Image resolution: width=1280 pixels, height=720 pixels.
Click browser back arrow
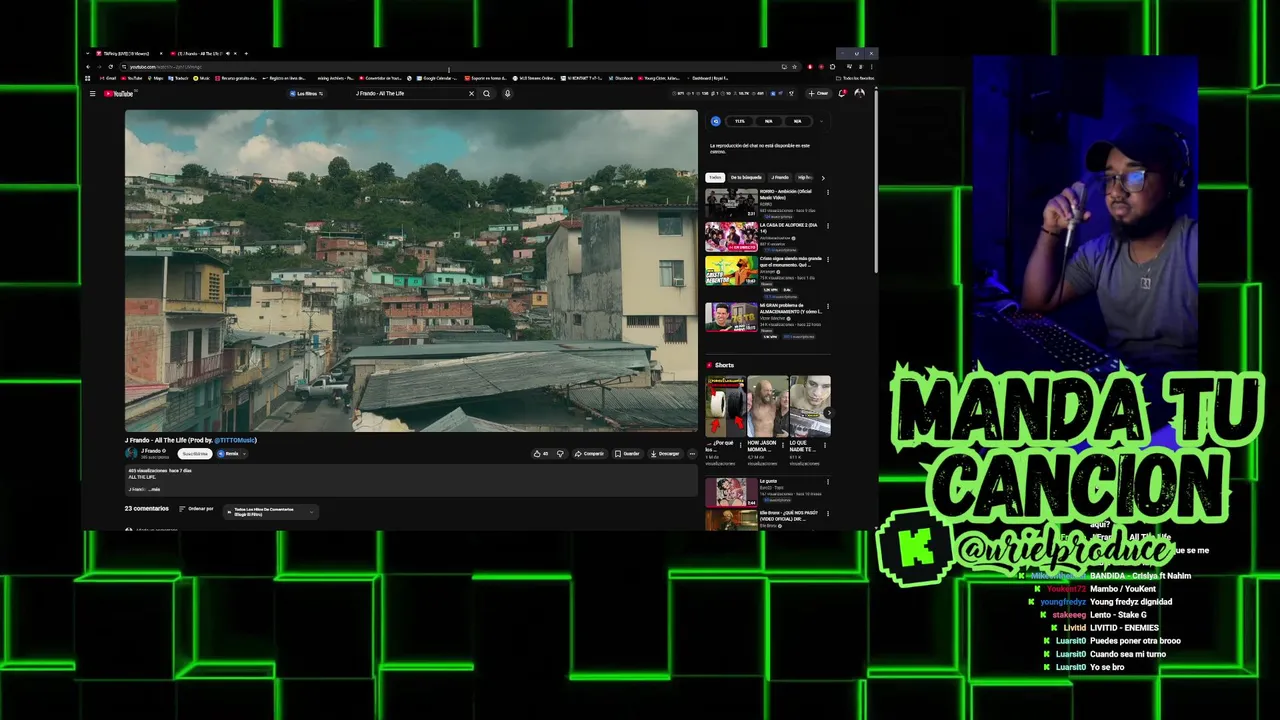pos(88,67)
